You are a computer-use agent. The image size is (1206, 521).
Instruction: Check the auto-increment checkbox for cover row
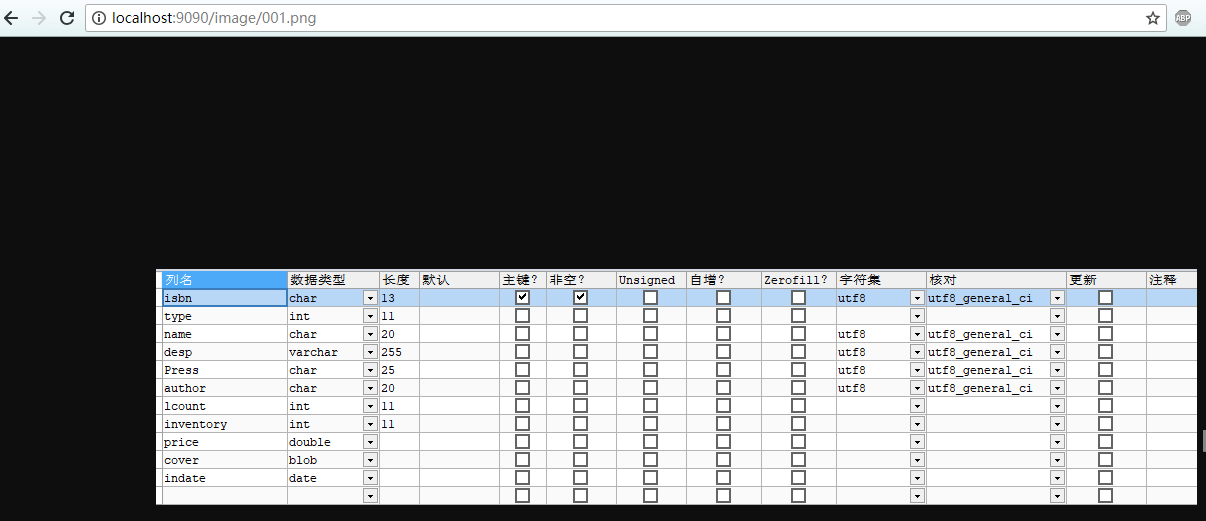click(723, 460)
